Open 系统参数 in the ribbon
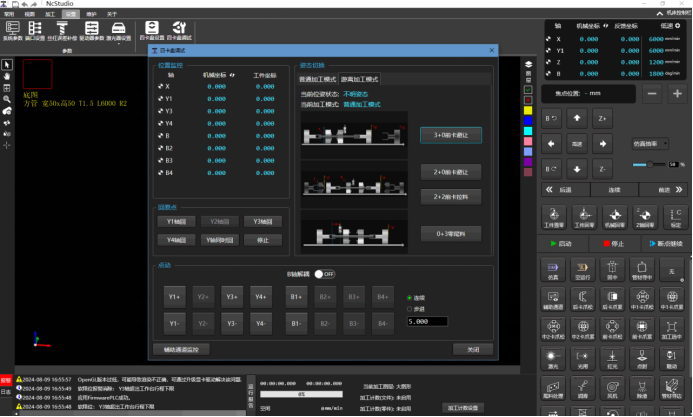The image size is (693, 417). click(x=12, y=31)
